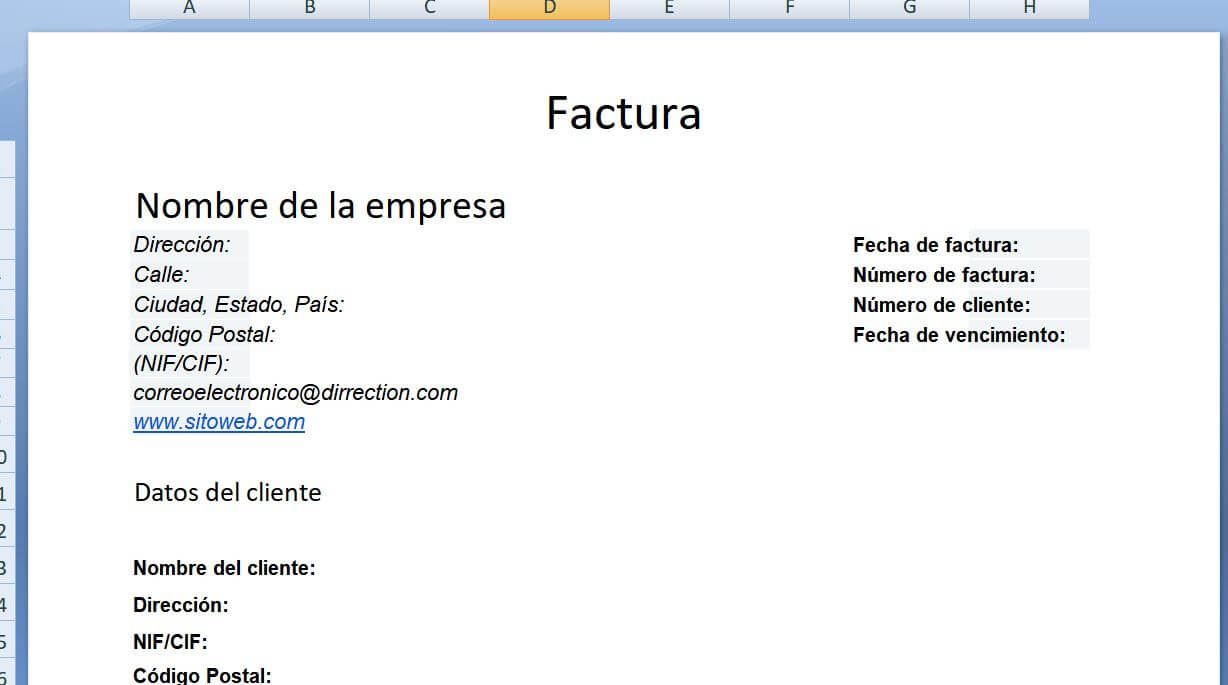Select column H header
This screenshot has width=1228, height=685.
[1028, 8]
